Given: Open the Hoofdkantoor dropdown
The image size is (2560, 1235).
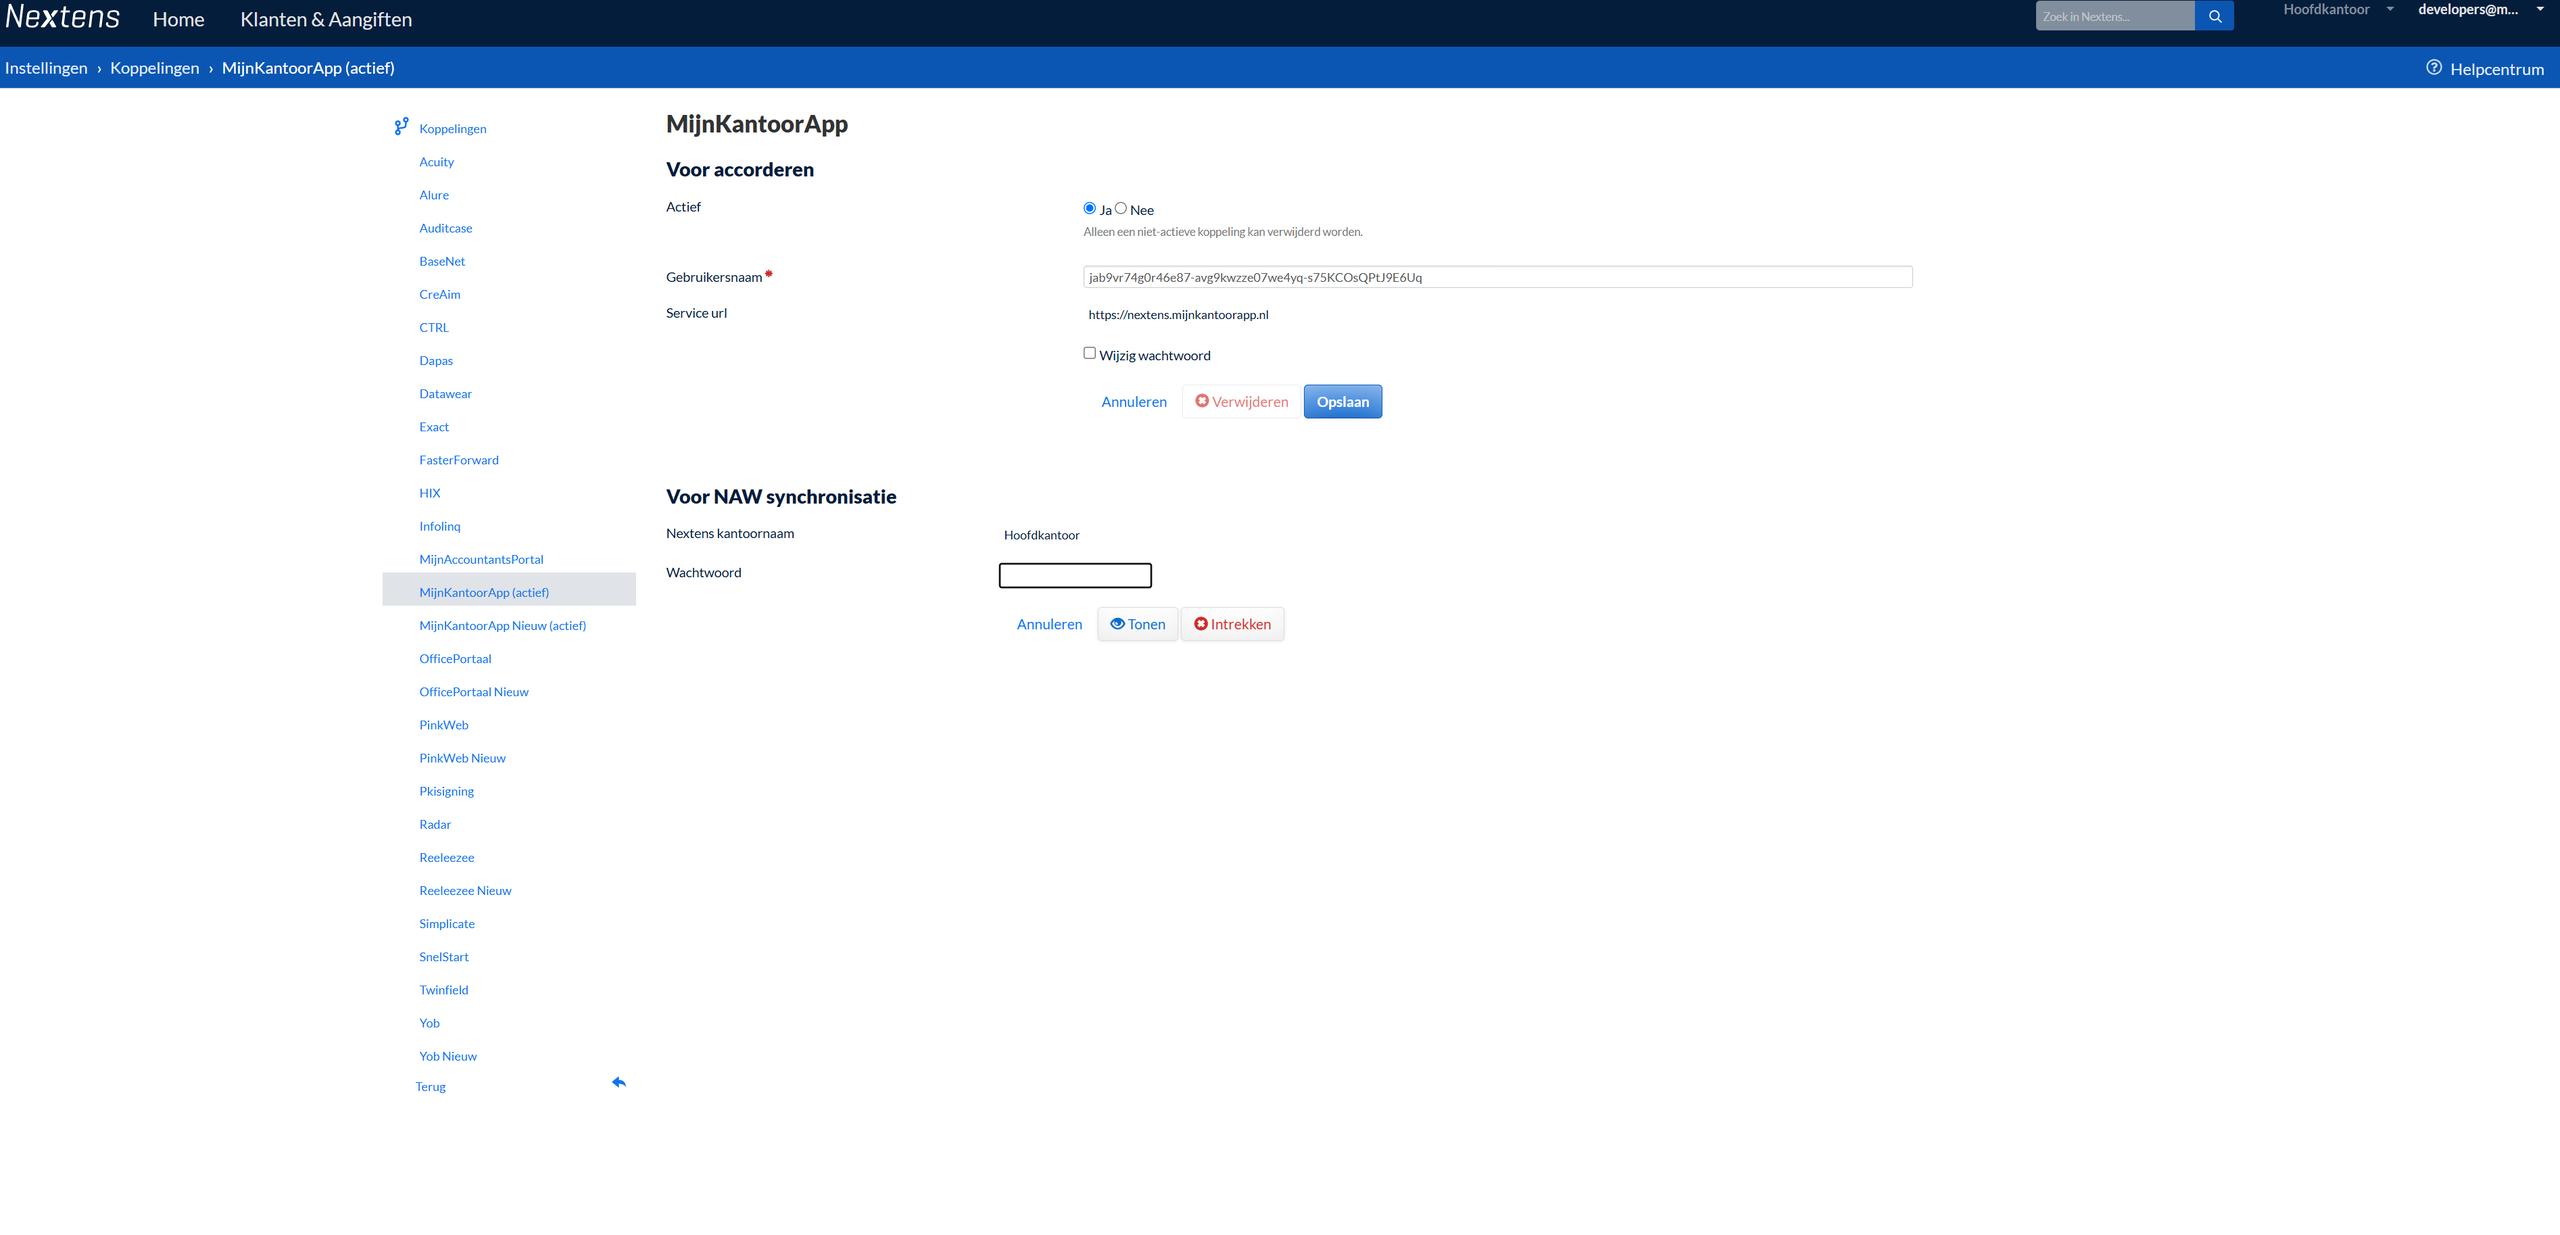Looking at the screenshot, I should (2337, 10).
